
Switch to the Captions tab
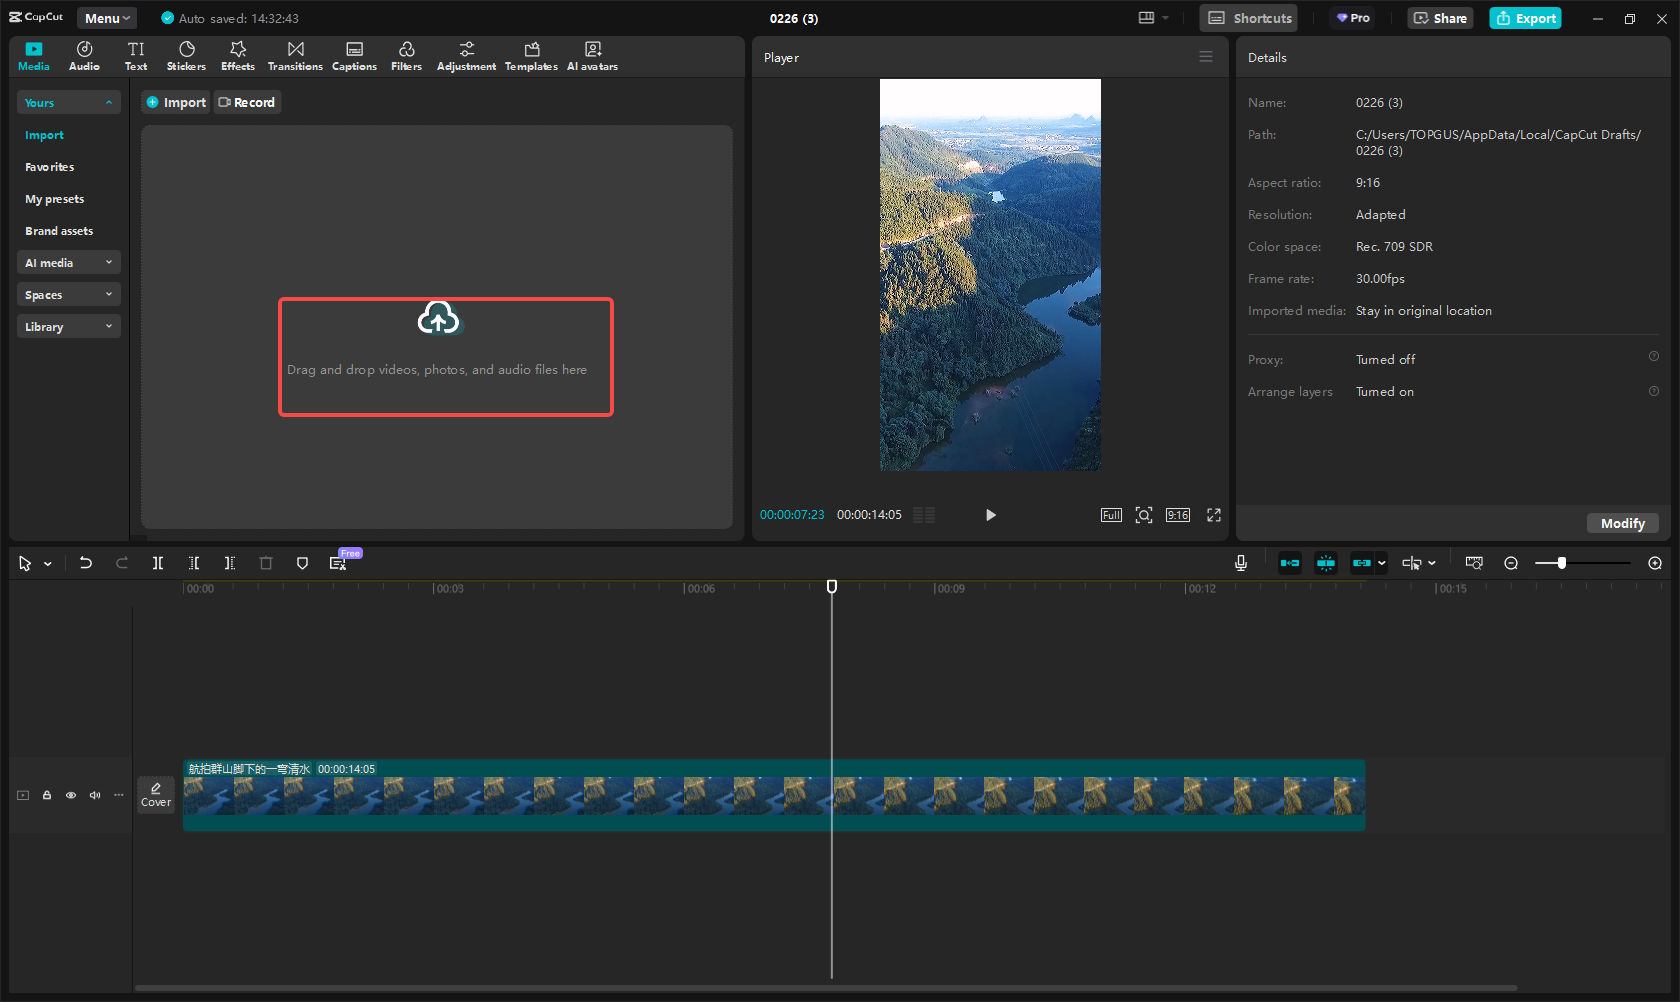(x=354, y=56)
